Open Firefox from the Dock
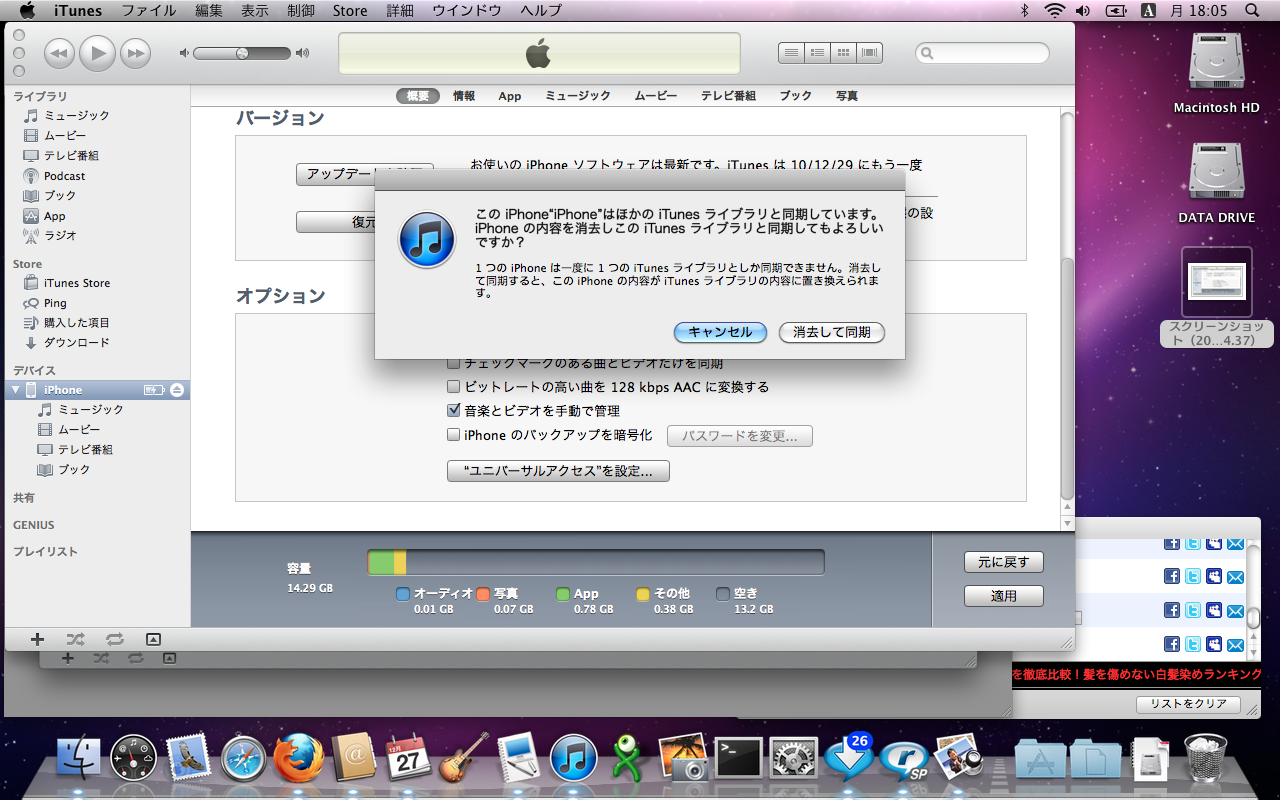This screenshot has height=800, width=1280. click(x=299, y=757)
